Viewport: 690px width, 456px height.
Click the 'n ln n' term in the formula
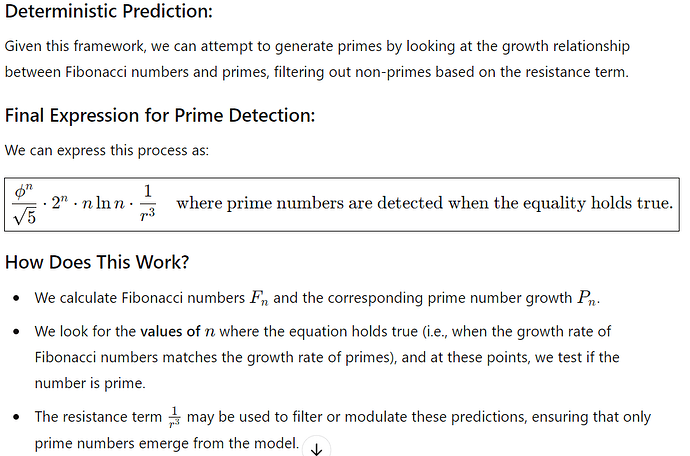[x=104, y=203]
